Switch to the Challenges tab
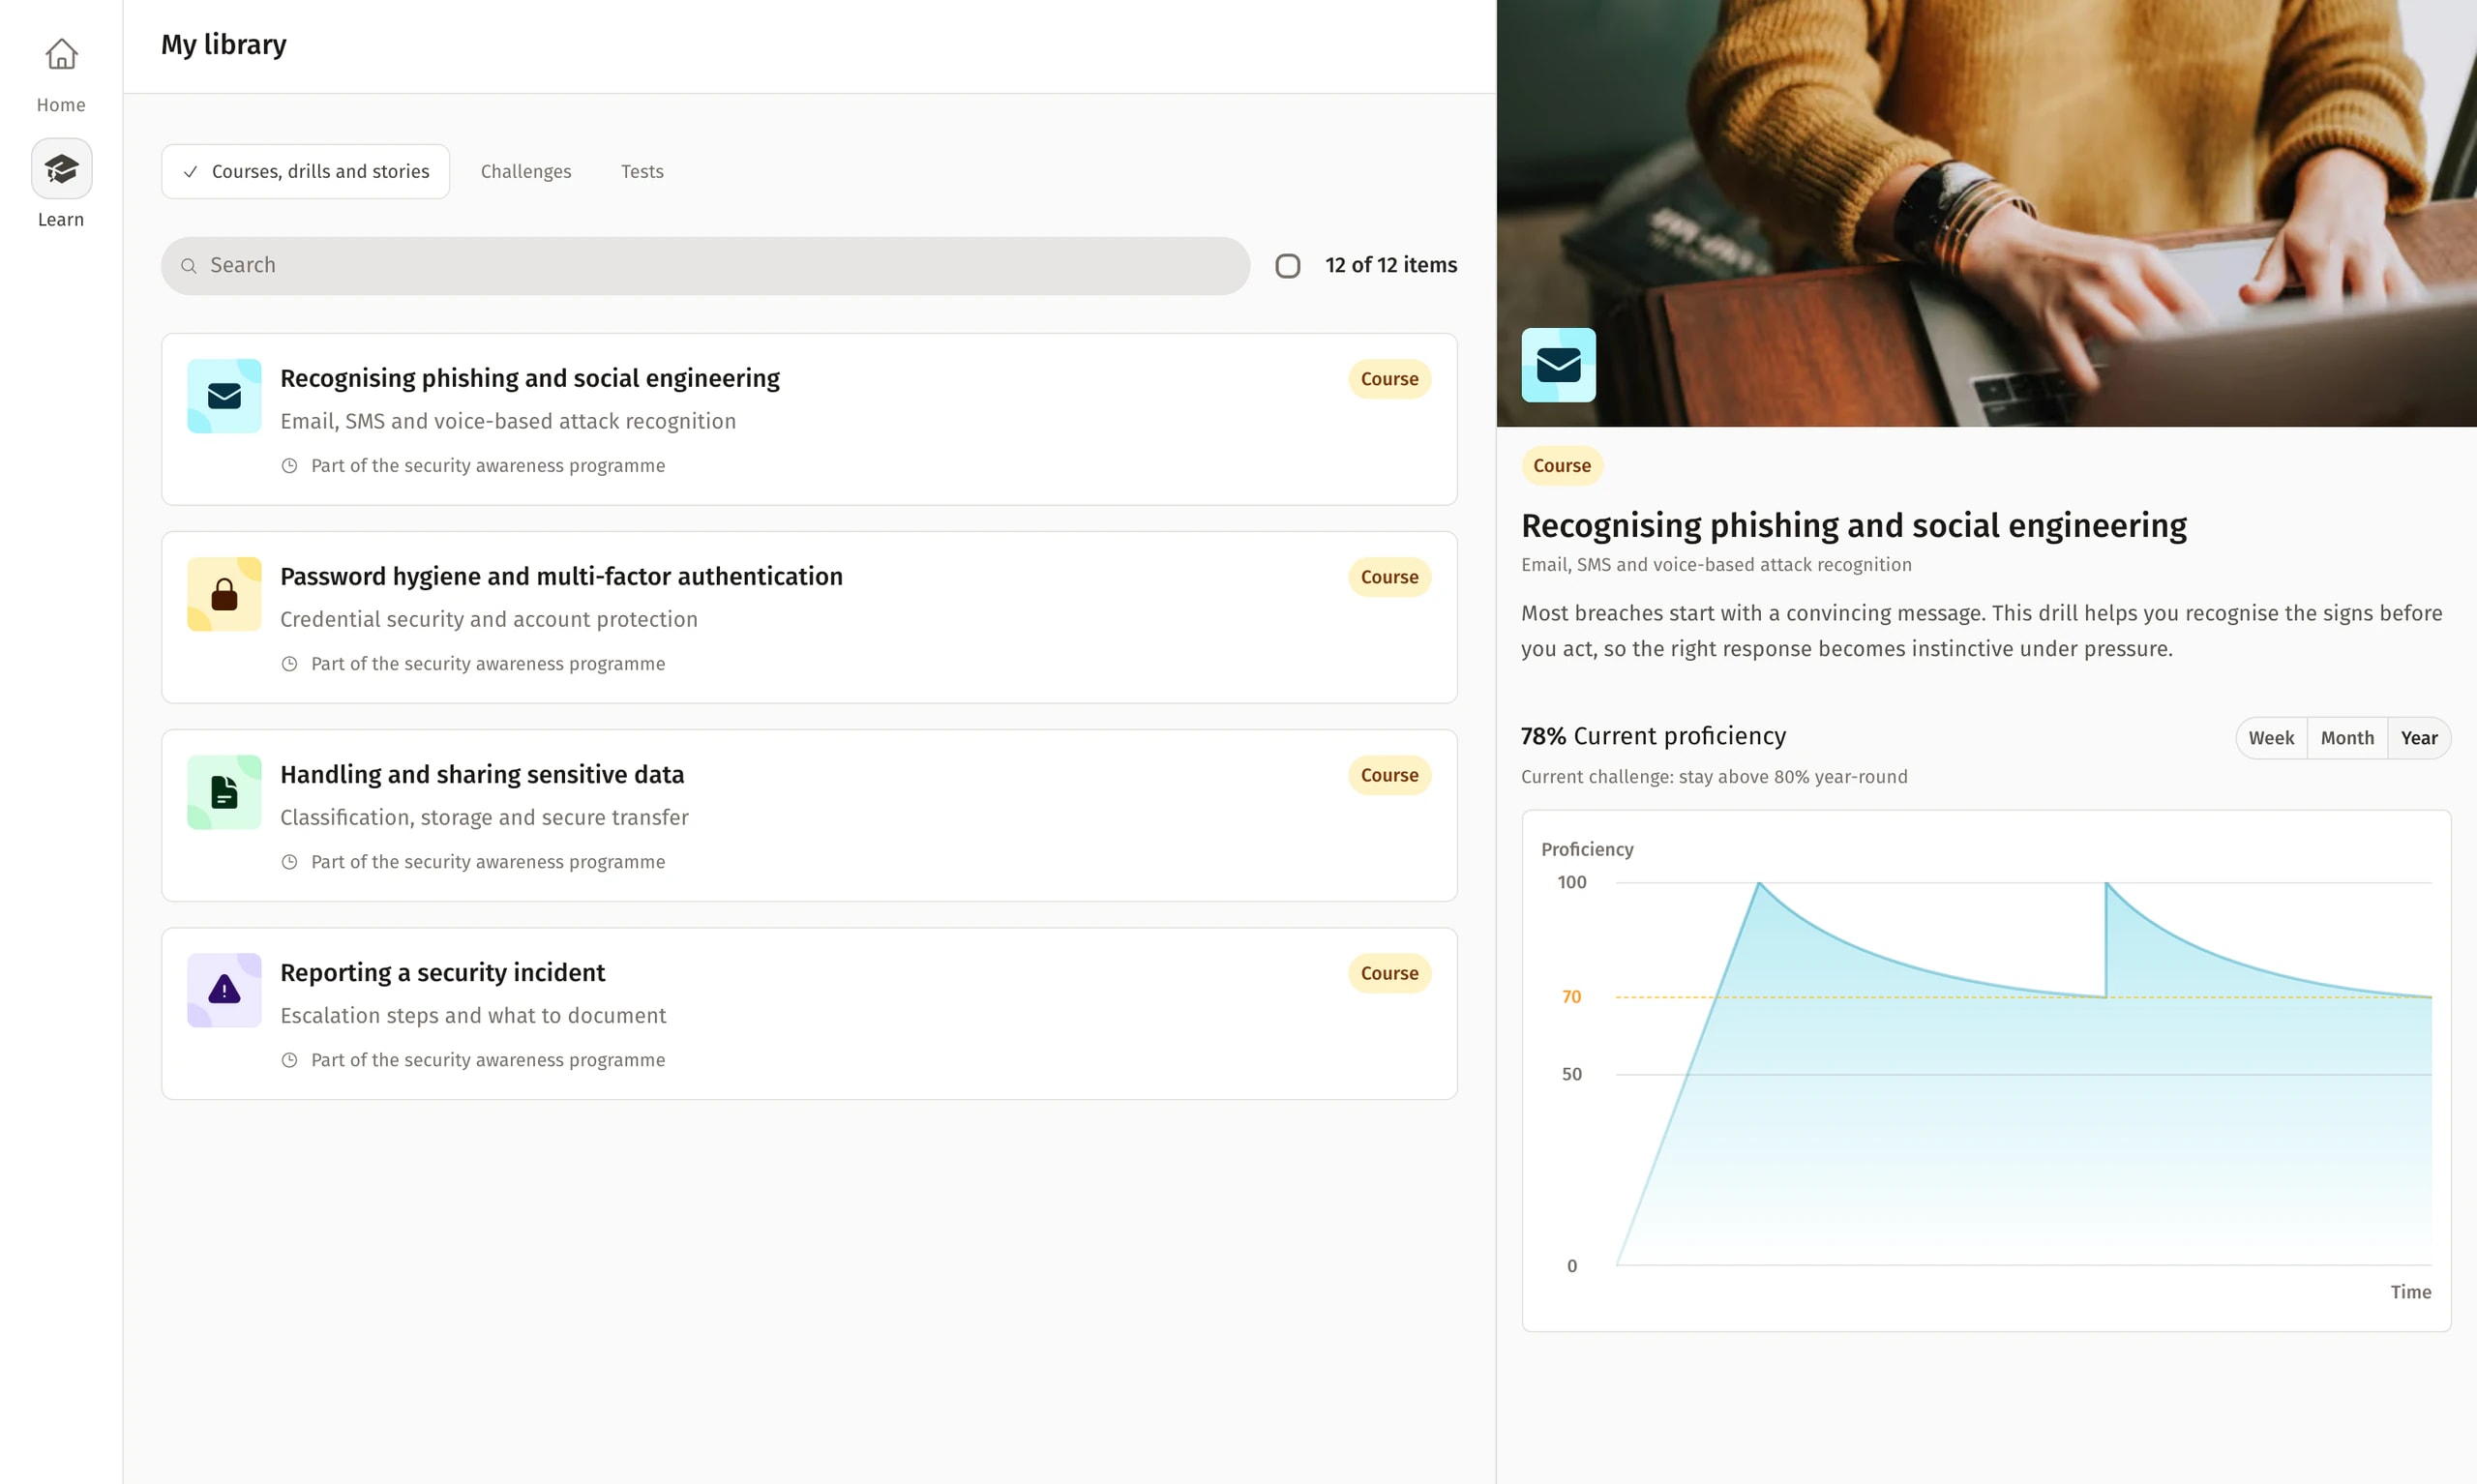The height and width of the screenshot is (1484, 2477). [x=526, y=171]
